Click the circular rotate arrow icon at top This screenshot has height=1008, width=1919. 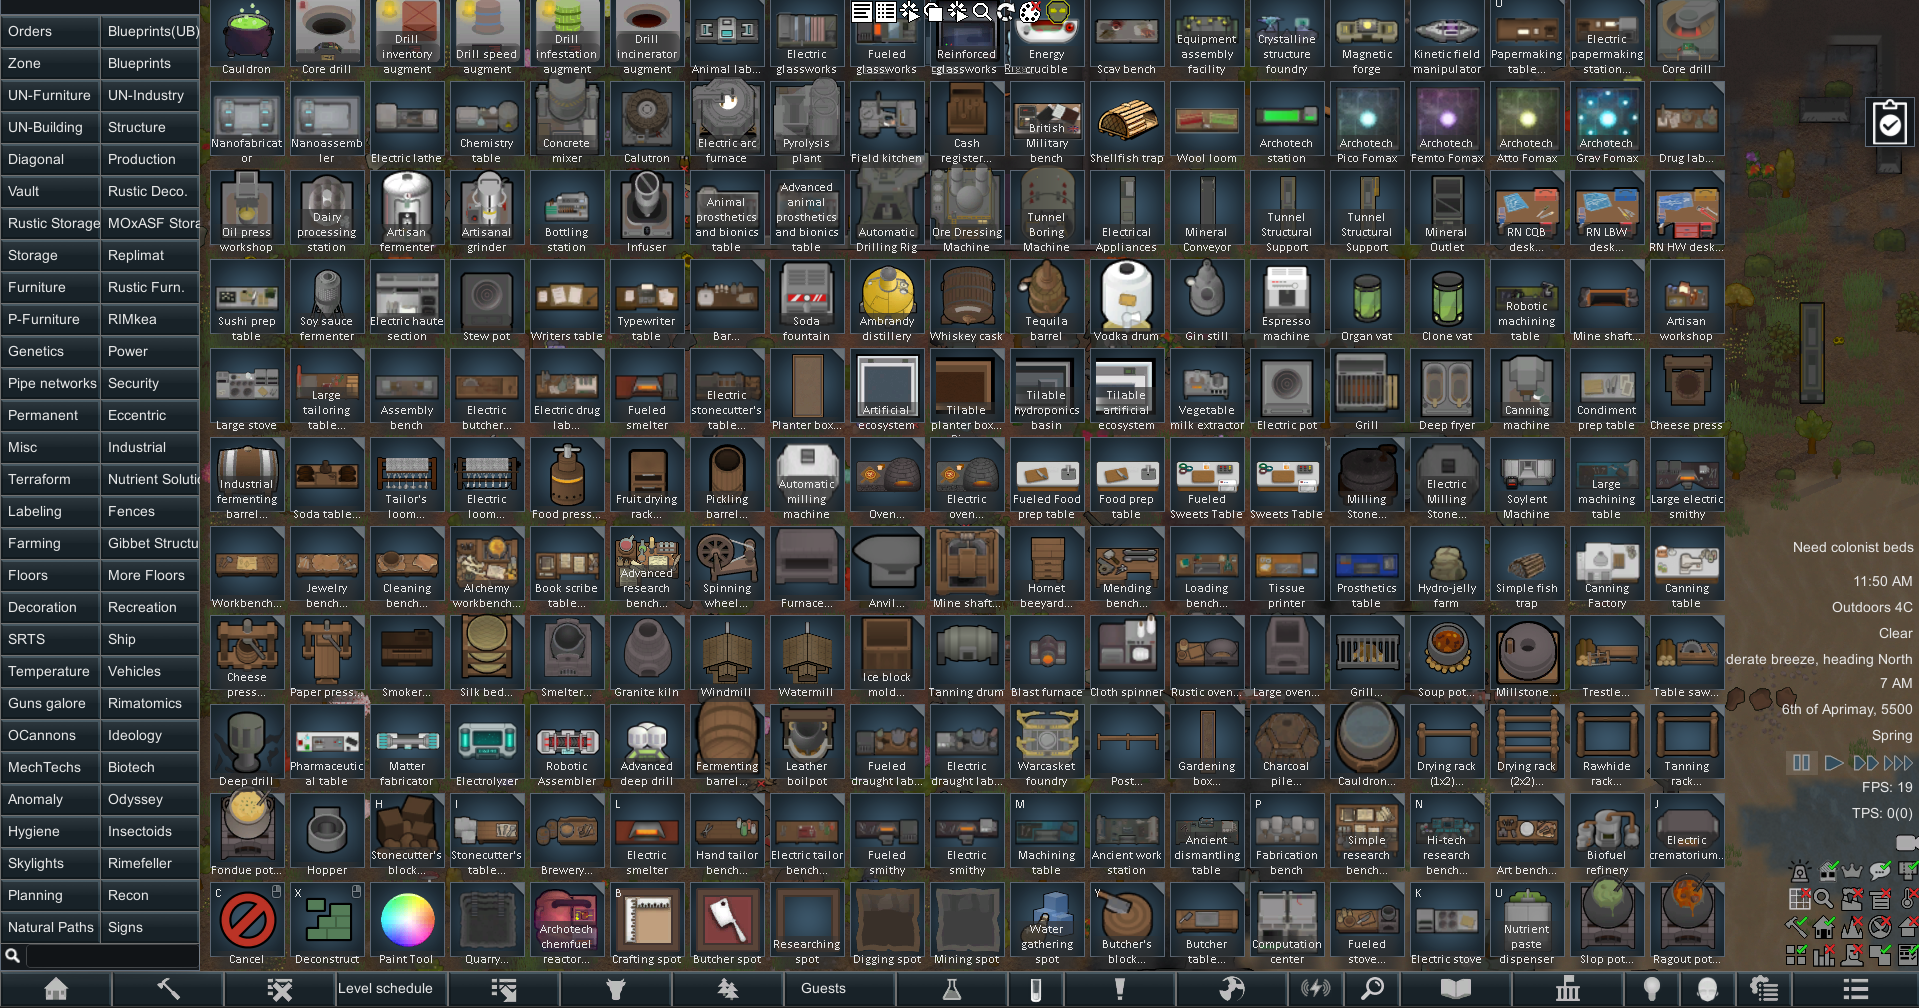click(1006, 12)
